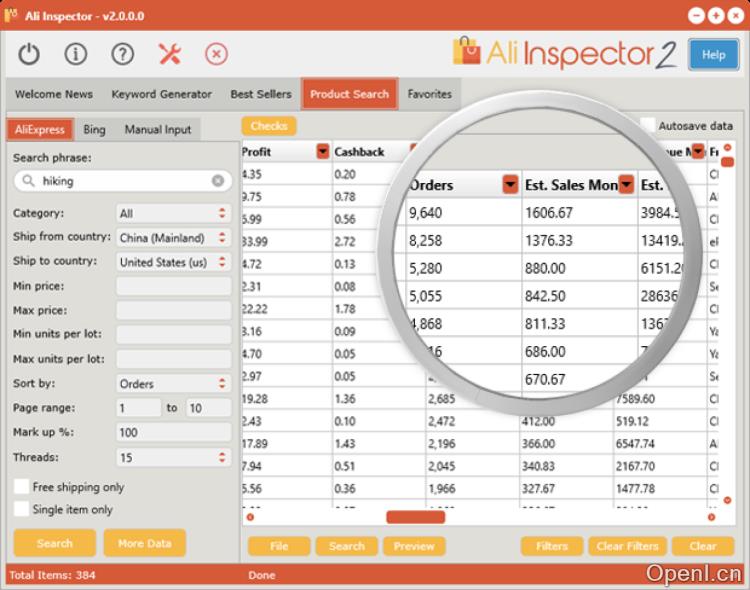Open the Manual Input tab
Viewport: 750px width, 590px height.
point(158,130)
